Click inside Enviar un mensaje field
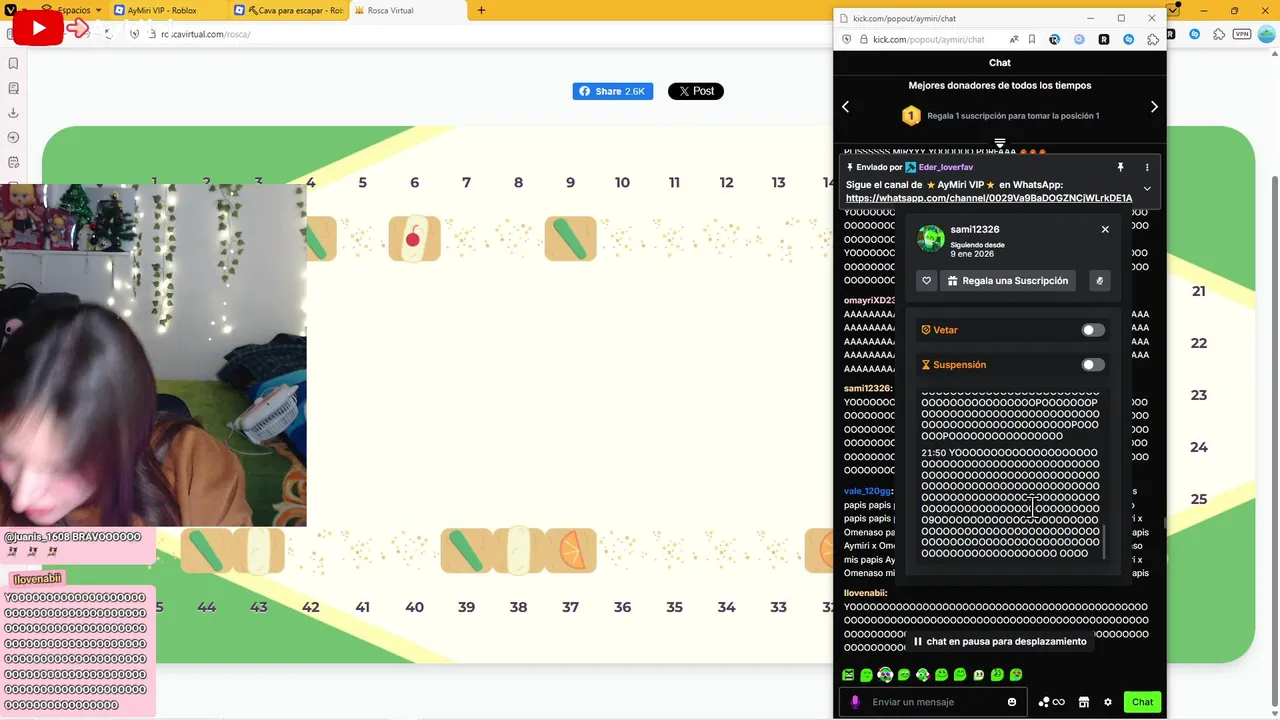The width and height of the screenshot is (1280, 720). coord(934,702)
